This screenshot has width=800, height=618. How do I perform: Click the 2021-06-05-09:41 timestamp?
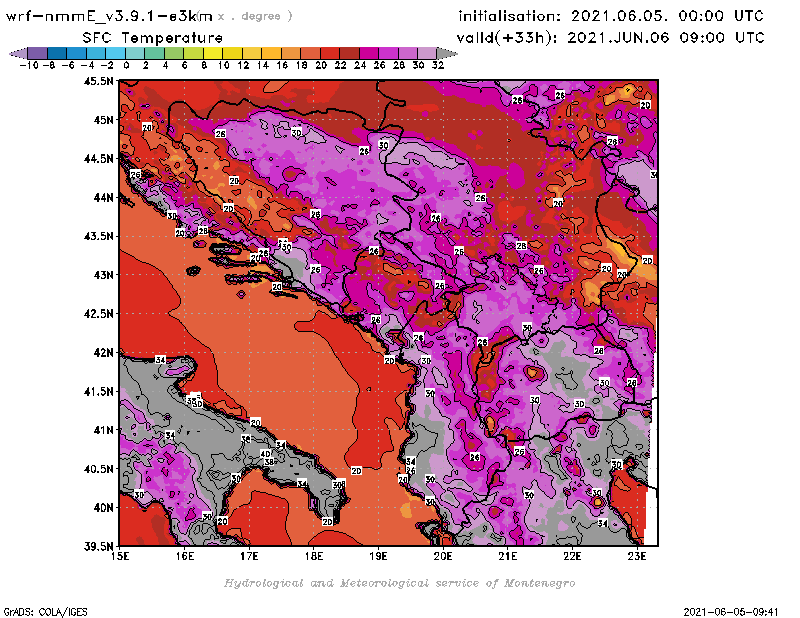click(731, 612)
